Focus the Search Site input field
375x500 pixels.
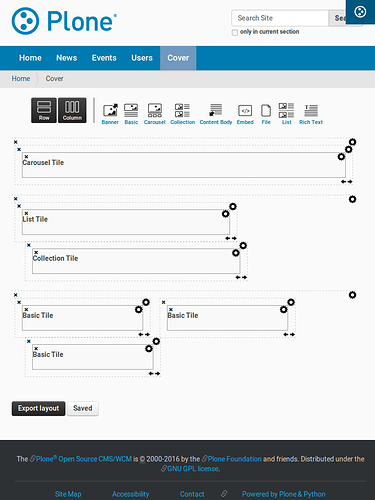[280, 18]
